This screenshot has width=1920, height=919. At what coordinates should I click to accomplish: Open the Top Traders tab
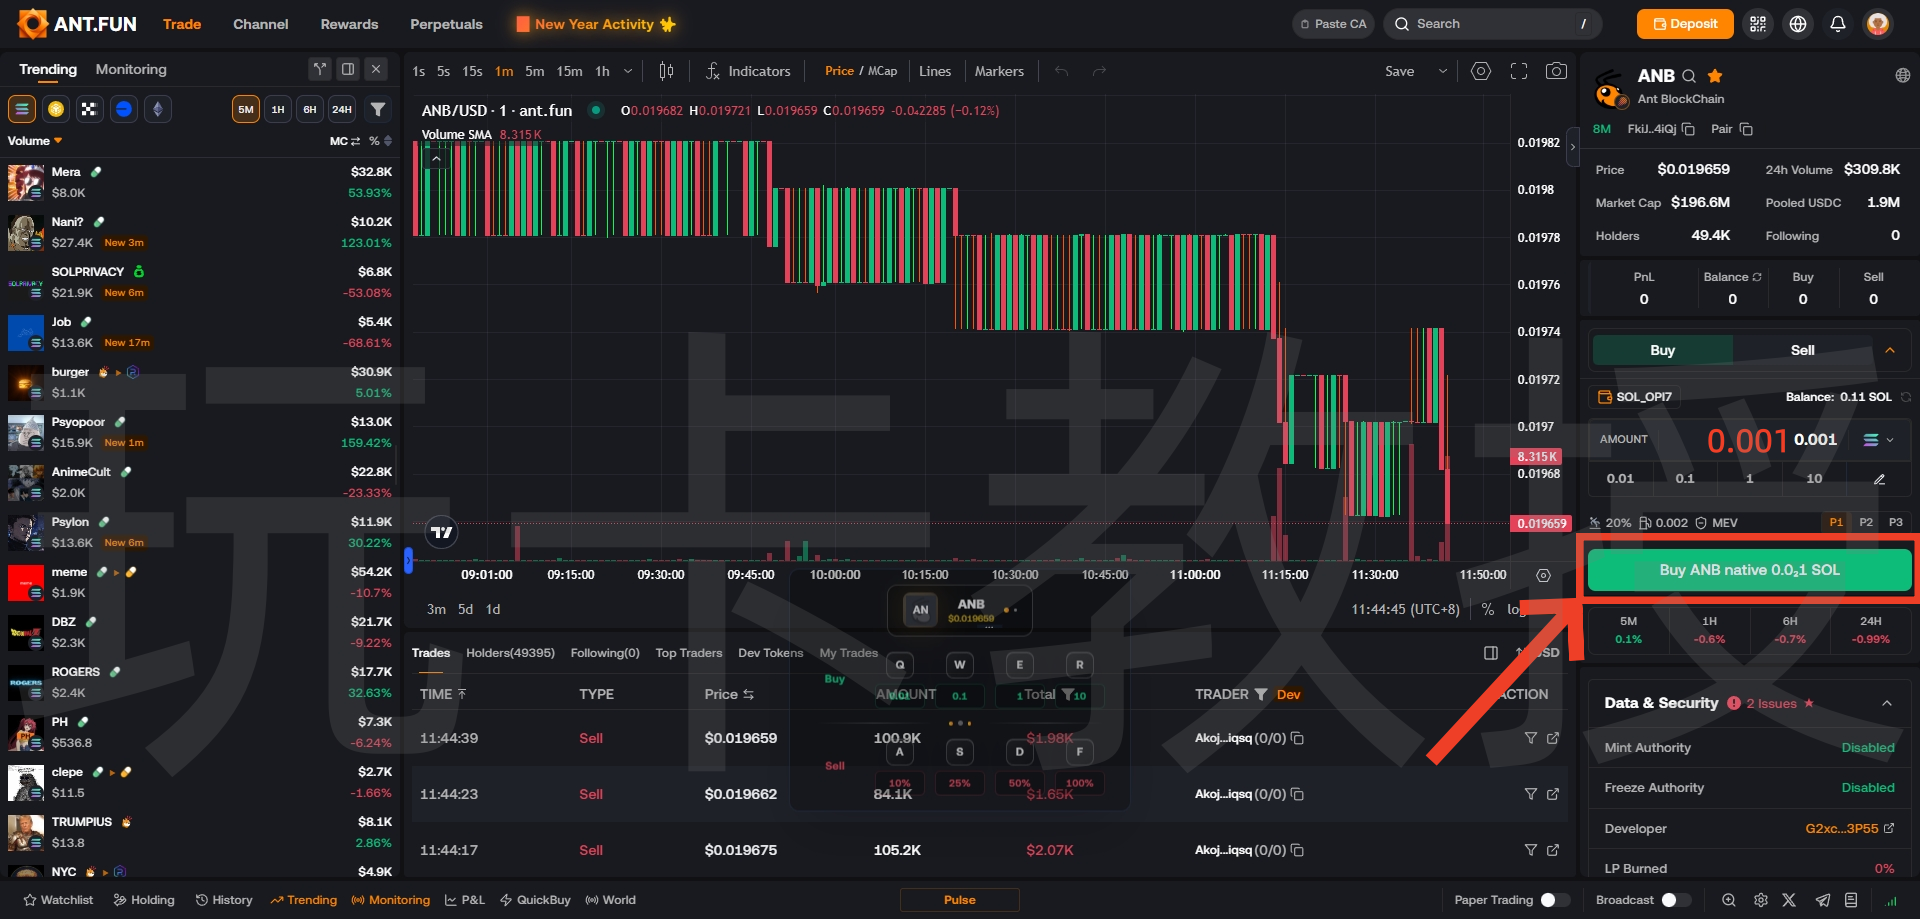(688, 653)
